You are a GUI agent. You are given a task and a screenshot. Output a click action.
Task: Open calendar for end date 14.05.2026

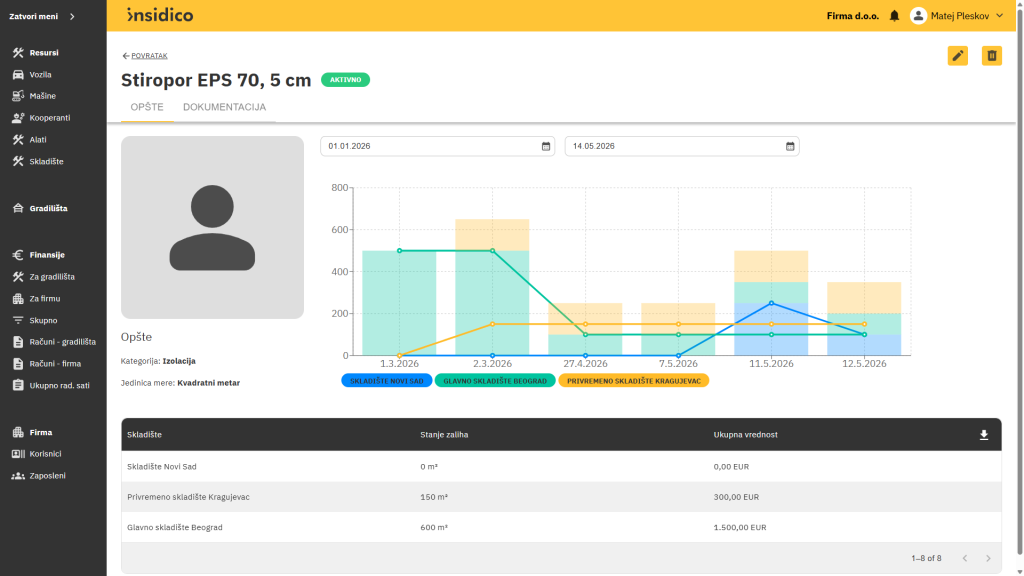(790, 146)
